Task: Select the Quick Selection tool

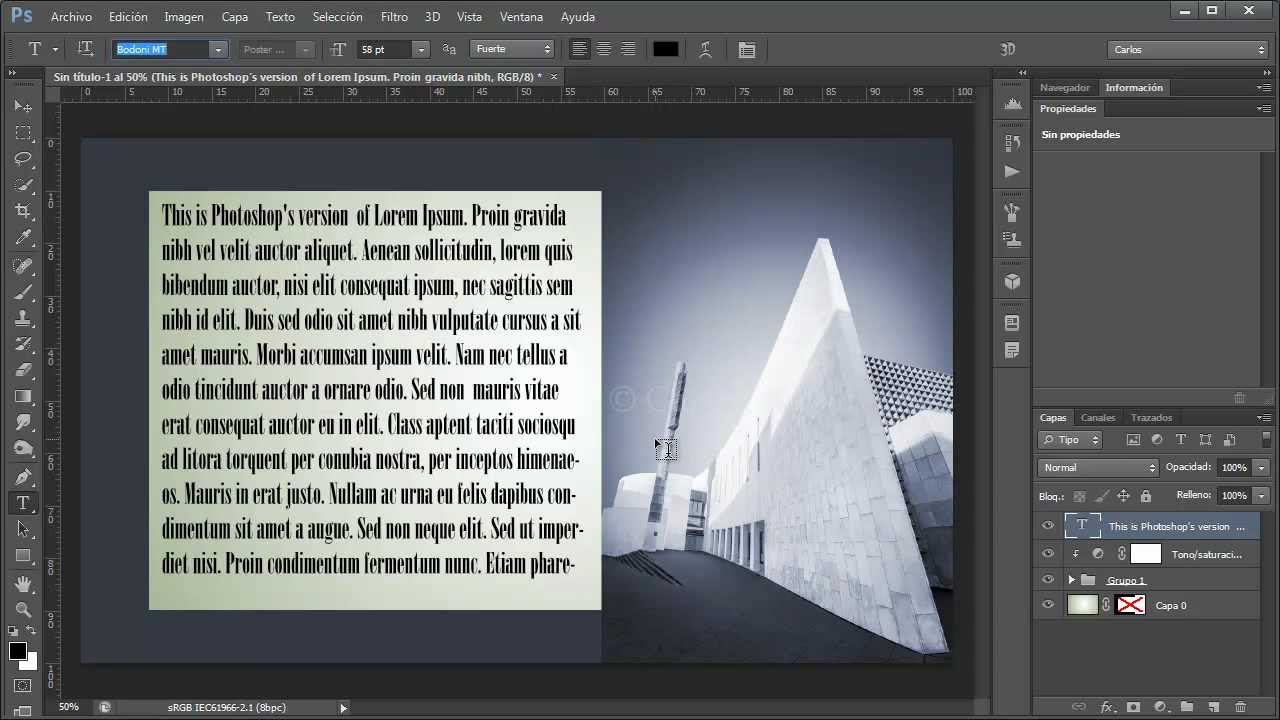Action: click(x=23, y=185)
